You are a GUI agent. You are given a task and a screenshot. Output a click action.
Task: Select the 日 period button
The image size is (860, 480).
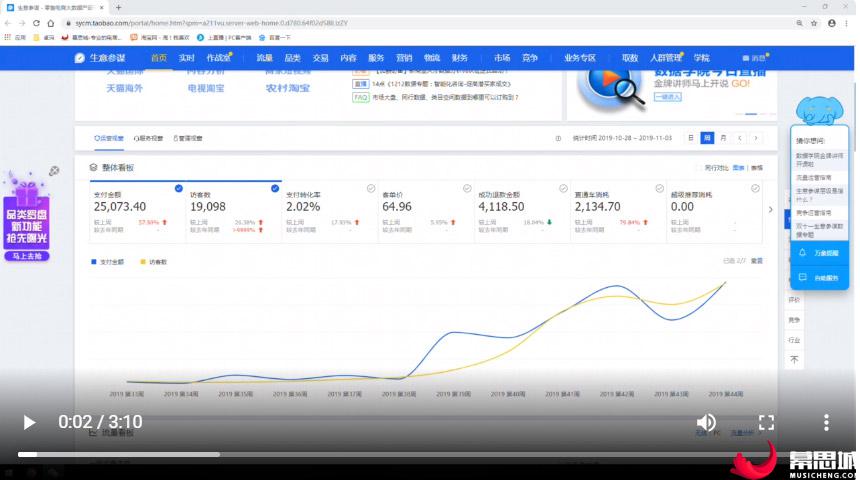(x=691, y=138)
